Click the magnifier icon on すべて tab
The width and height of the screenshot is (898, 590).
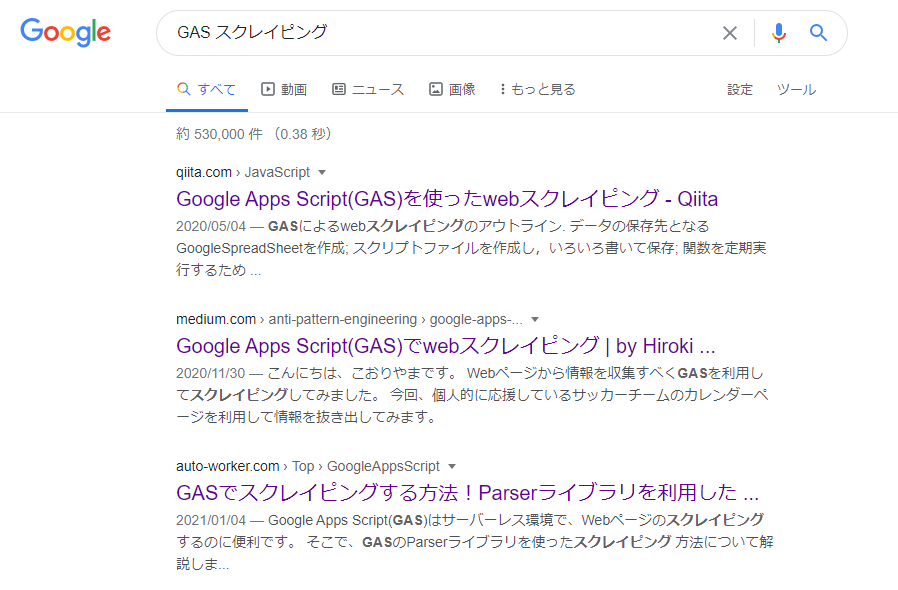coord(183,89)
